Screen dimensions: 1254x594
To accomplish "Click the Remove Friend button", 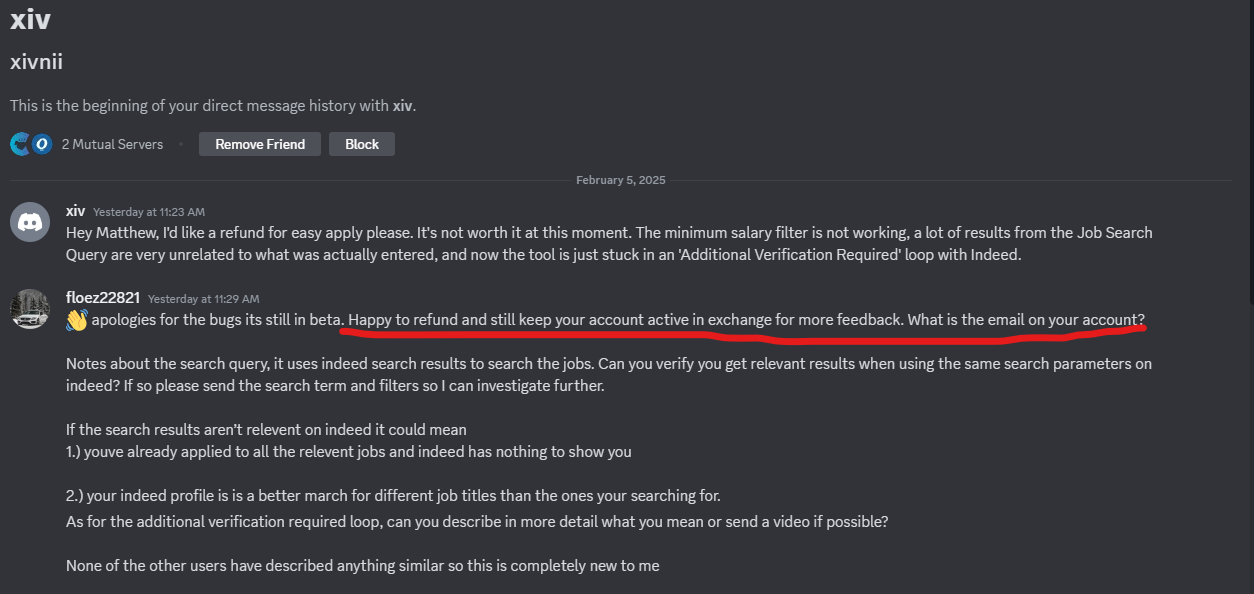I will point(259,143).
